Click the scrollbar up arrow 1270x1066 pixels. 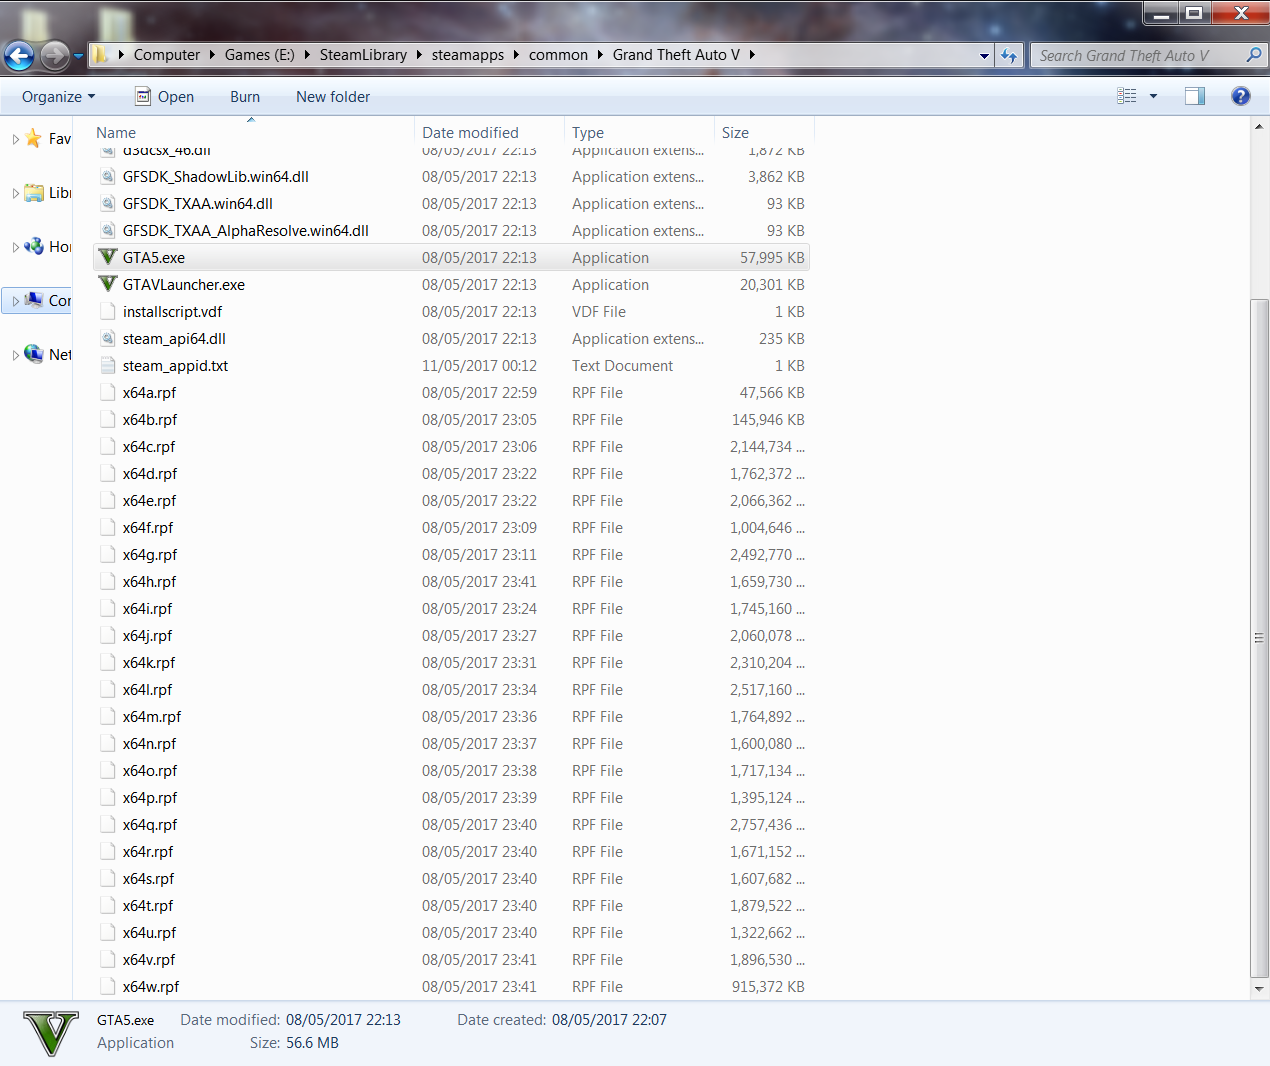click(x=1259, y=126)
